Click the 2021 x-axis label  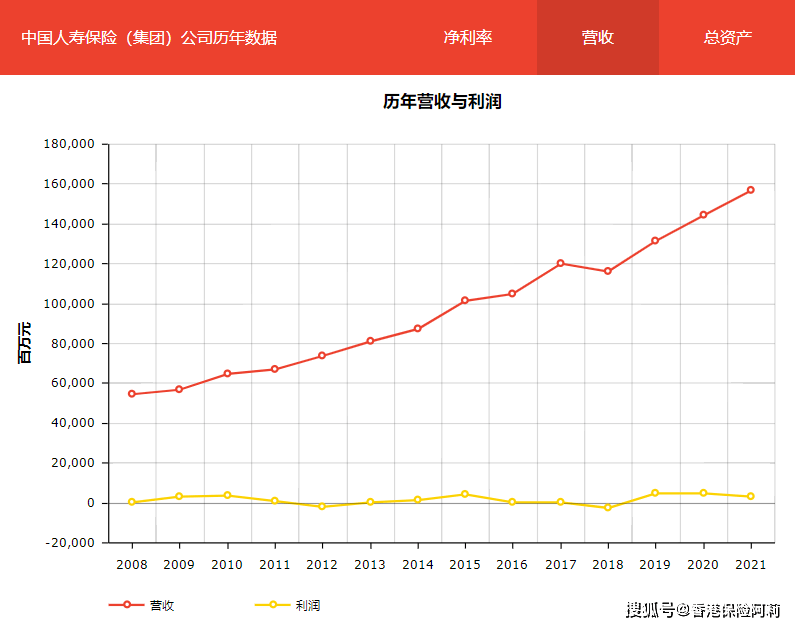coord(751,565)
